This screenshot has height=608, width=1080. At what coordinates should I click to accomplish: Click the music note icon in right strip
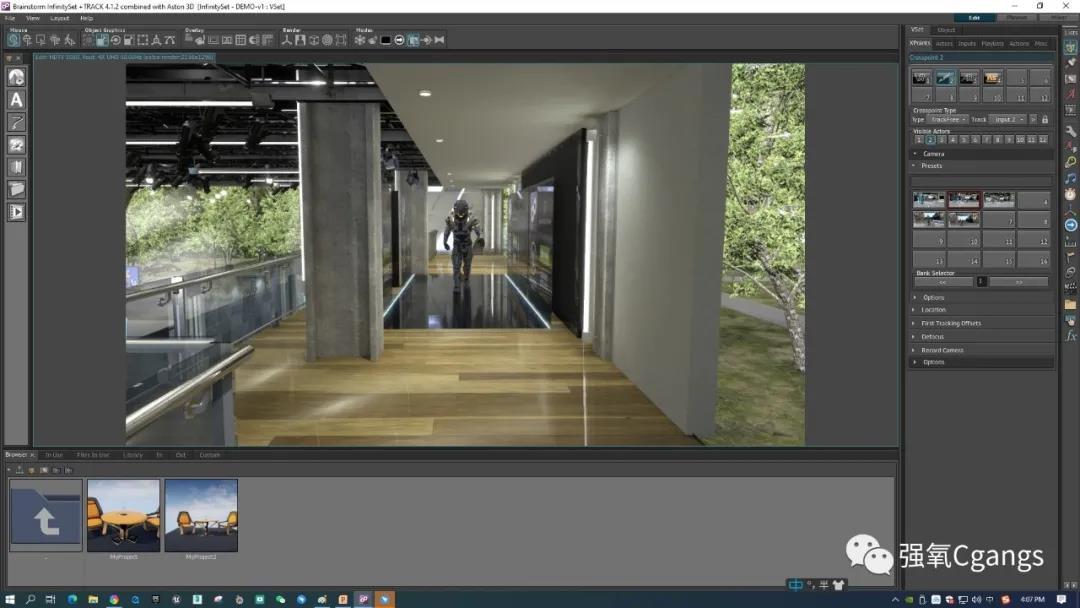(1071, 178)
